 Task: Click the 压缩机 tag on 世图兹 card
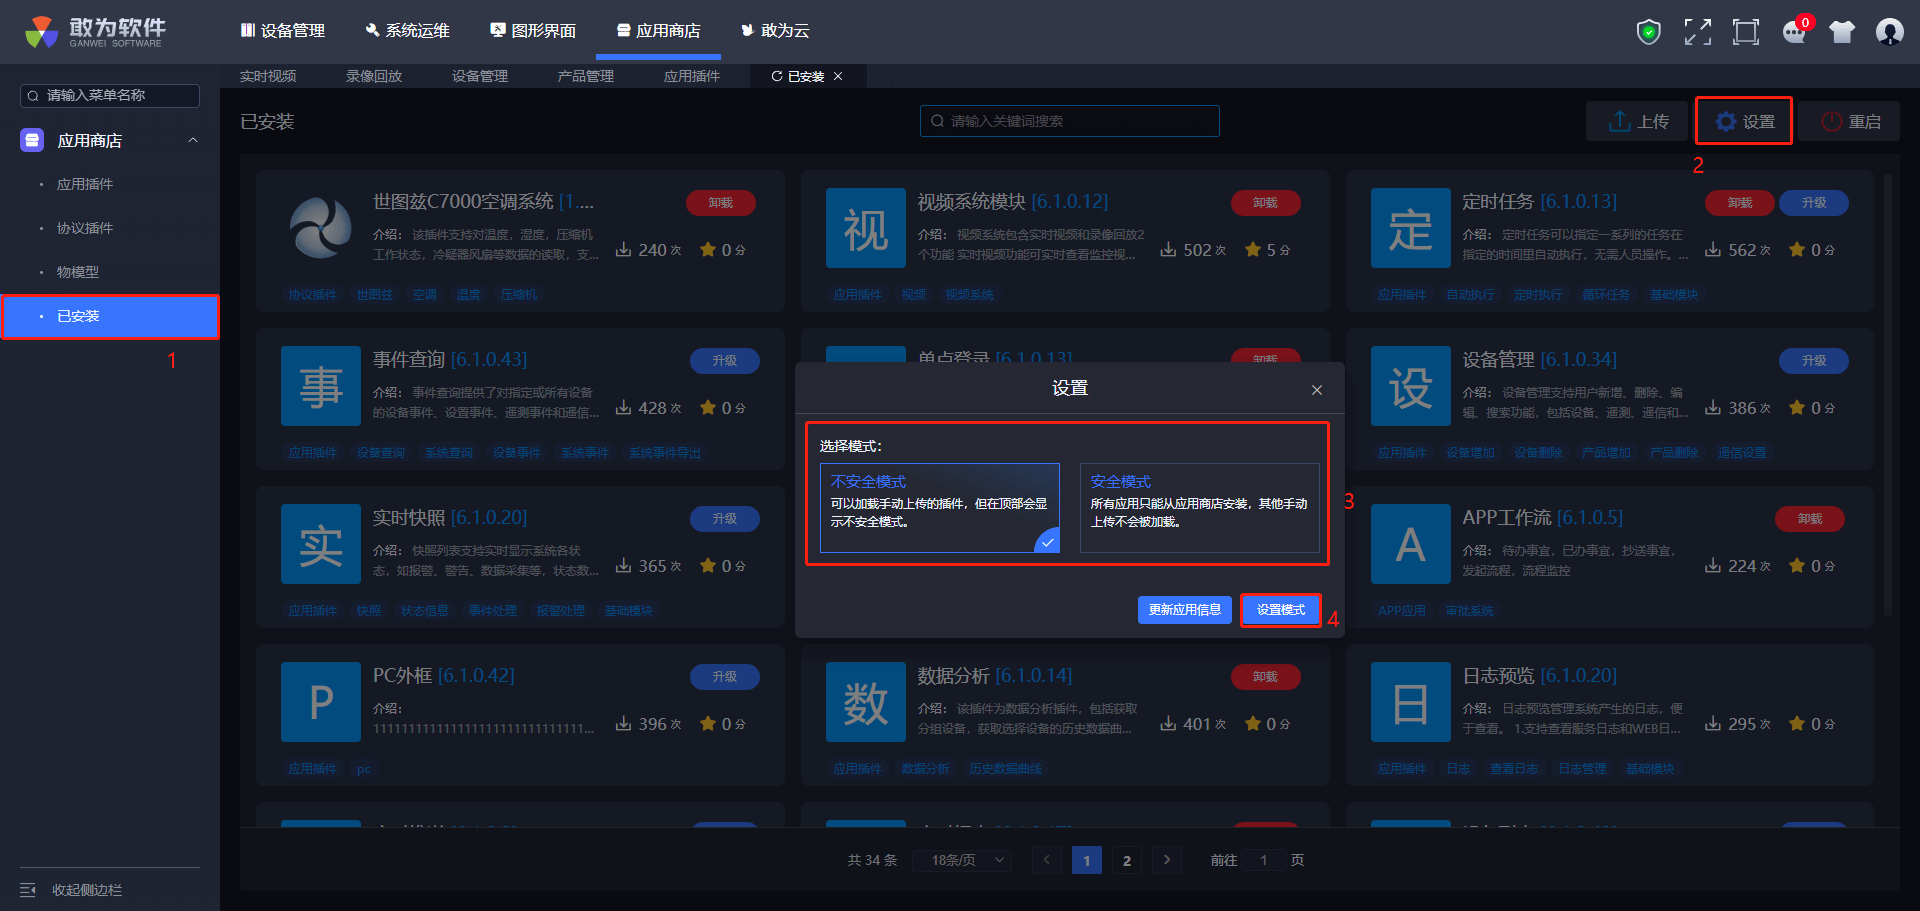coord(519,295)
